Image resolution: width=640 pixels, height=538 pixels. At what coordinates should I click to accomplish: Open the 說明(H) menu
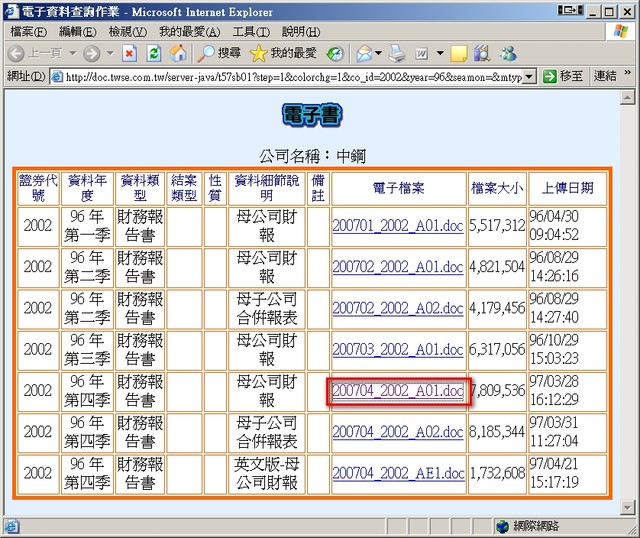tap(301, 31)
